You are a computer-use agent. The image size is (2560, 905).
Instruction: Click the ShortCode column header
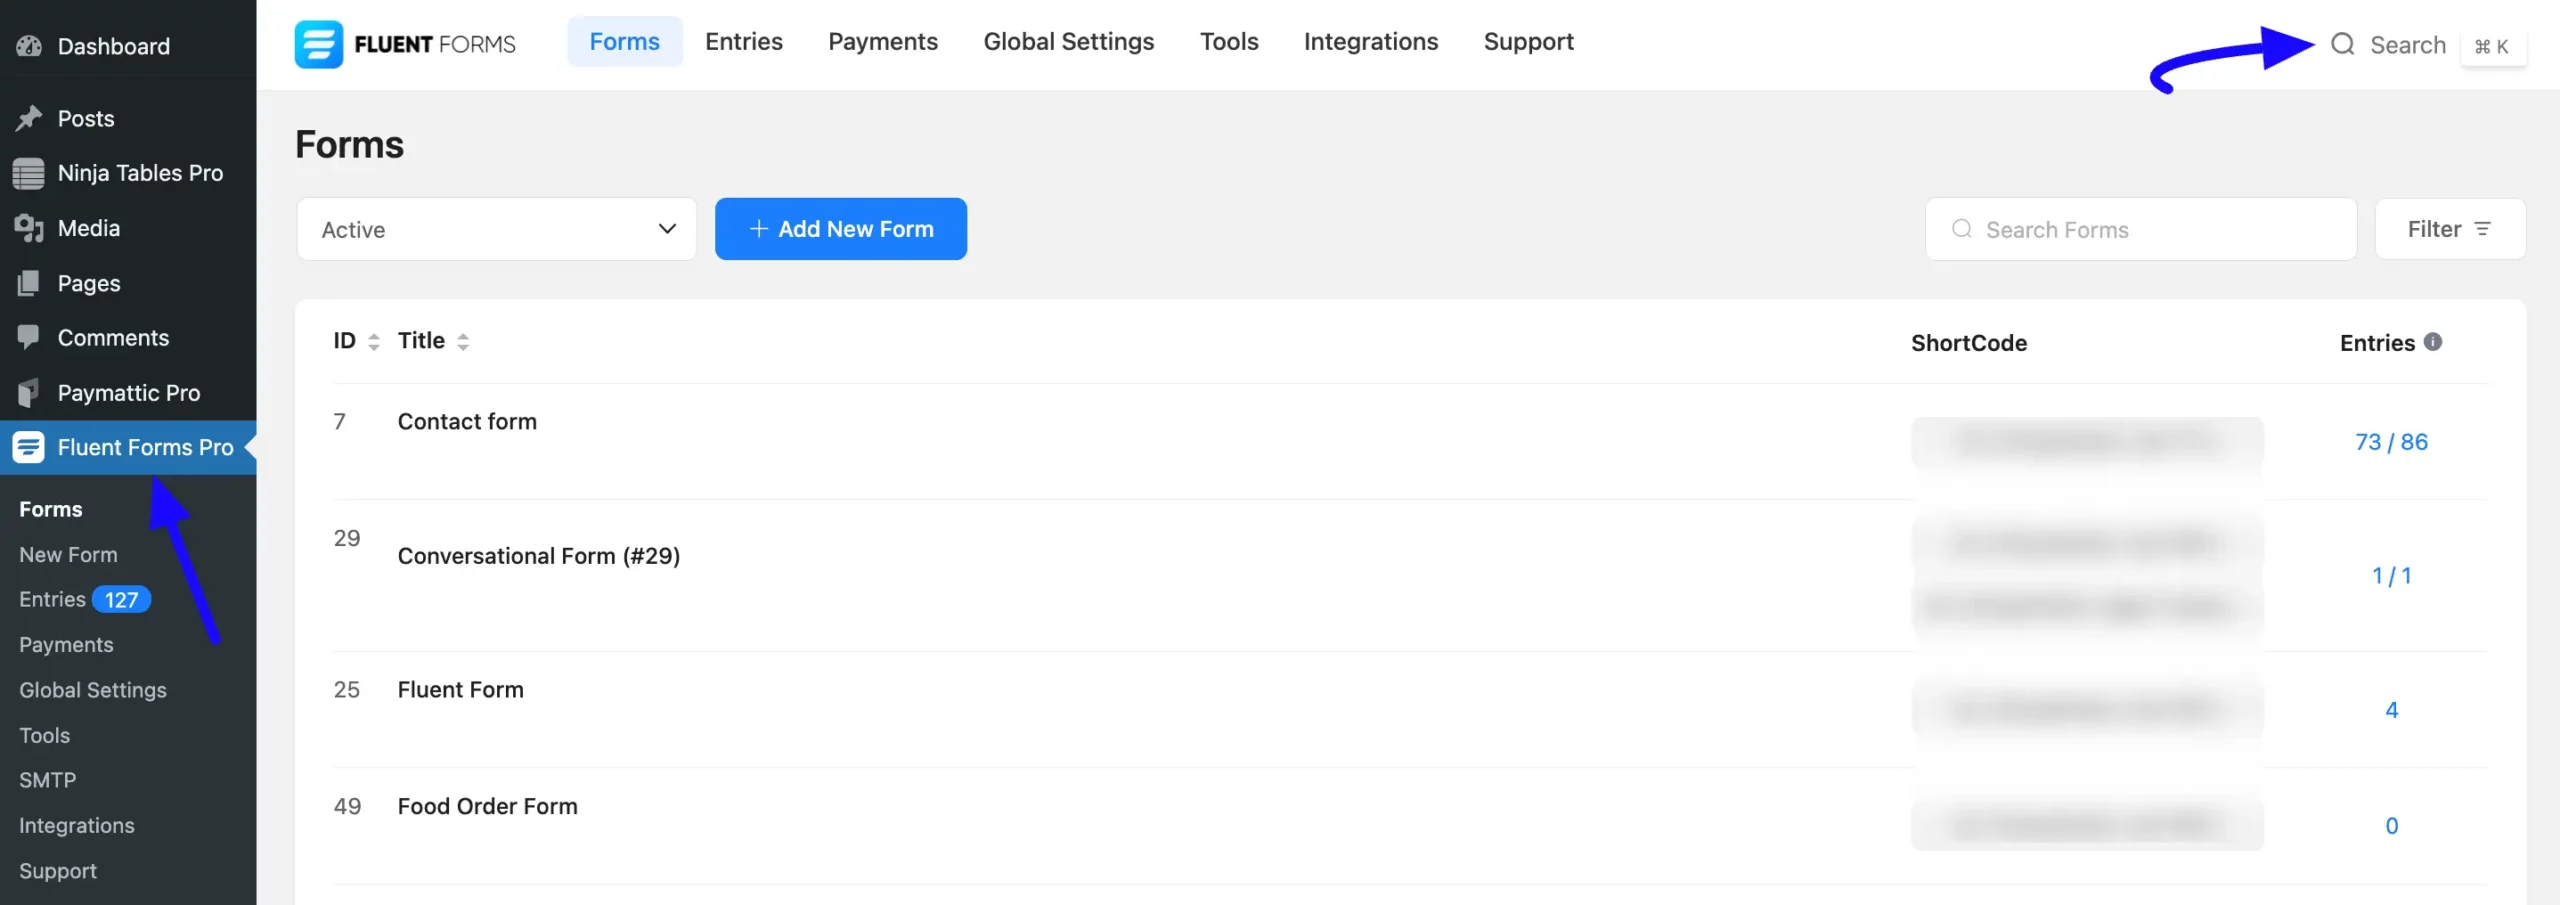coord(1968,343)
